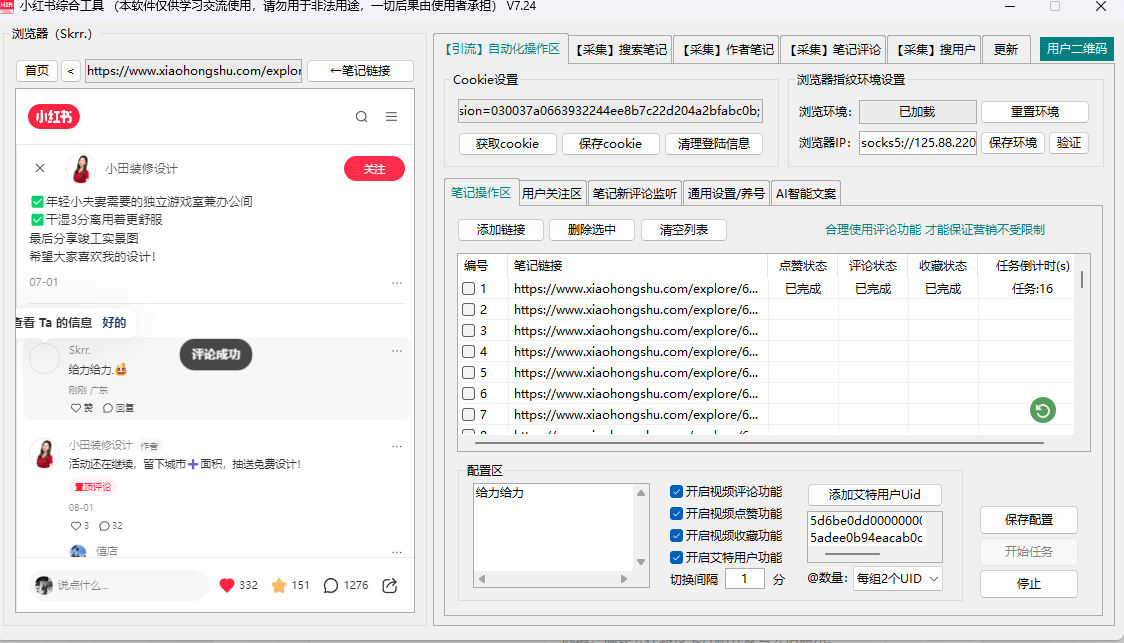Open the 【采集】搜索笔记 tab
Image resolution: width=1124 pixels, height=643 pixels.
tap(620, 49)
